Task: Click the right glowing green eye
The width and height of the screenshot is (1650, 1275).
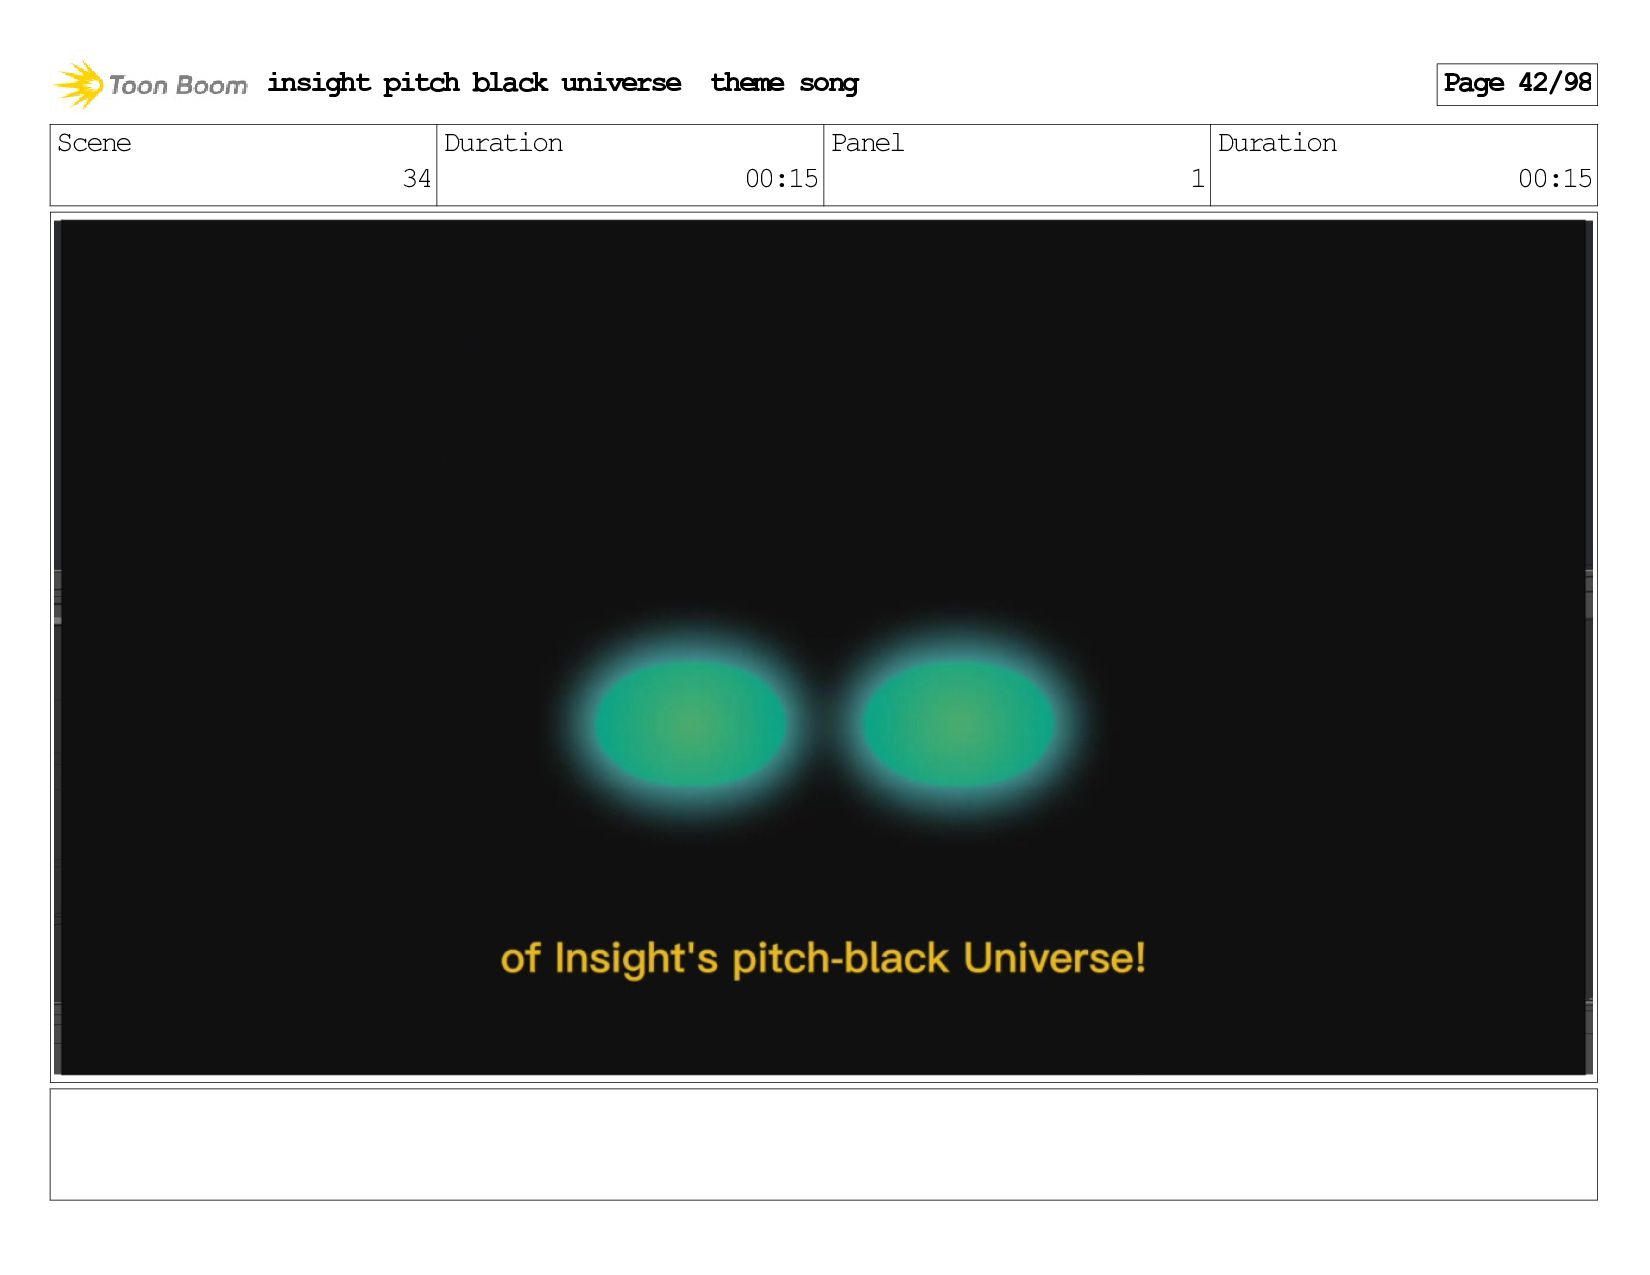Action: tap(959, 723)
